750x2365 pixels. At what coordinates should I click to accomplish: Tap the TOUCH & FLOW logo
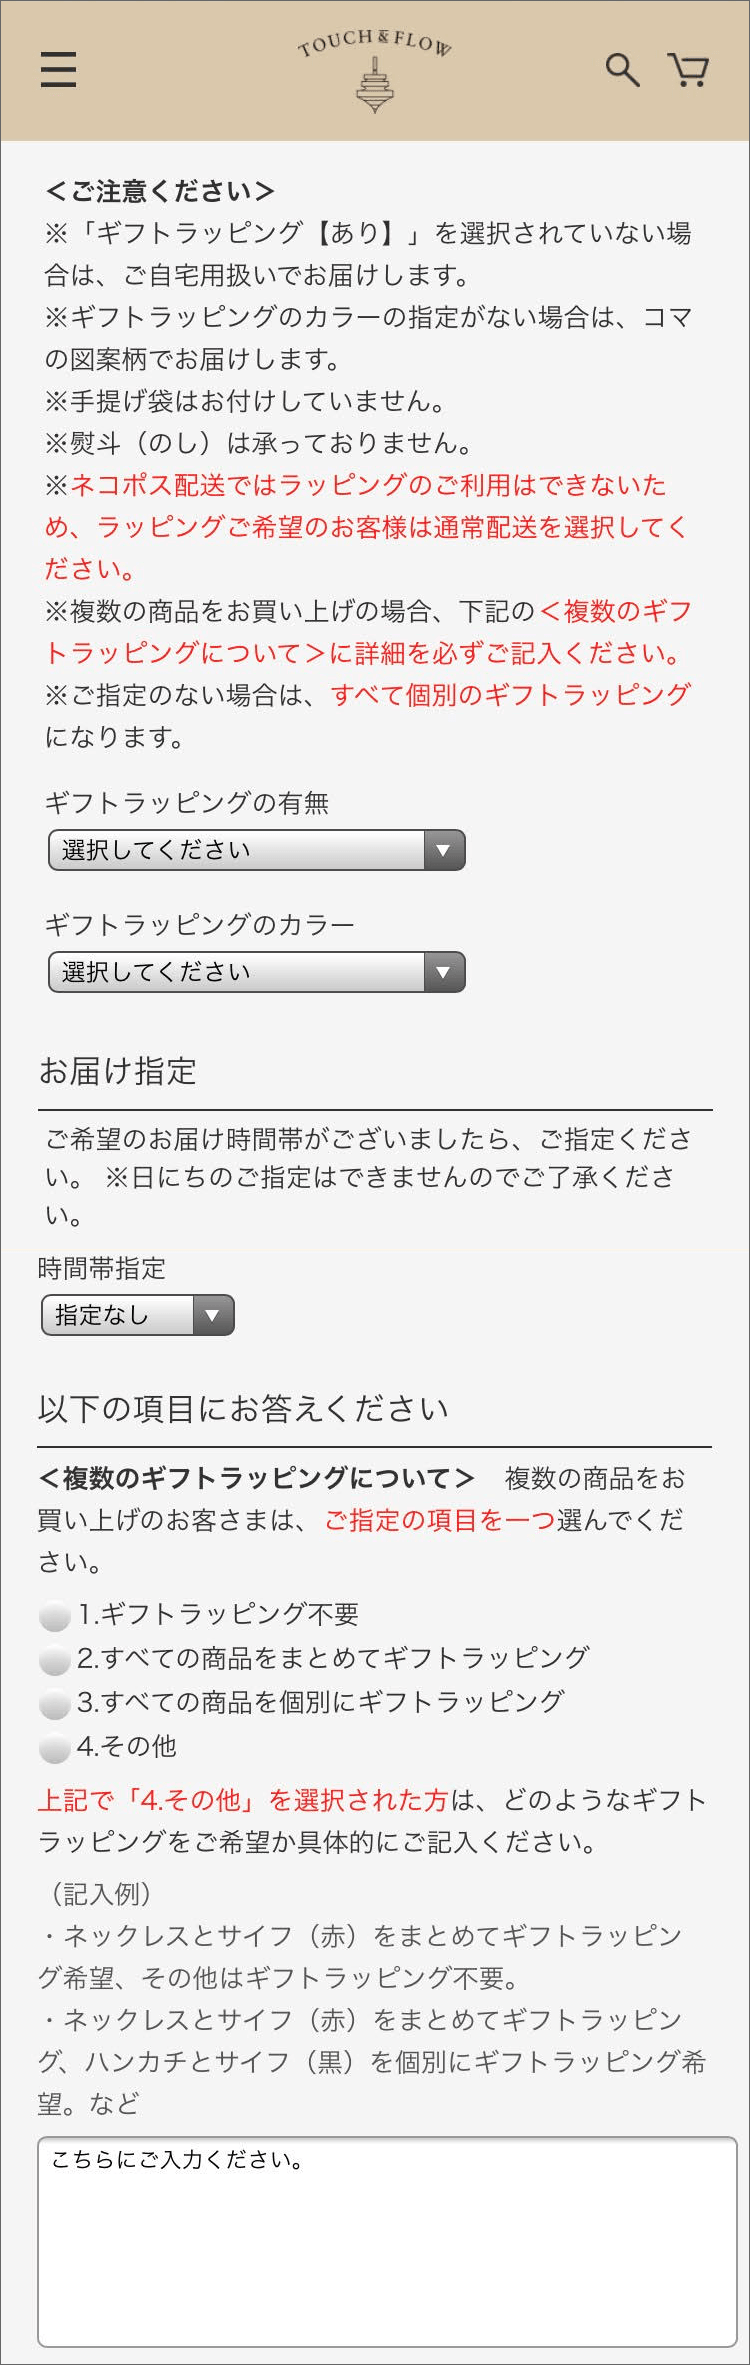pyautogui.click(x=375, y=70)
